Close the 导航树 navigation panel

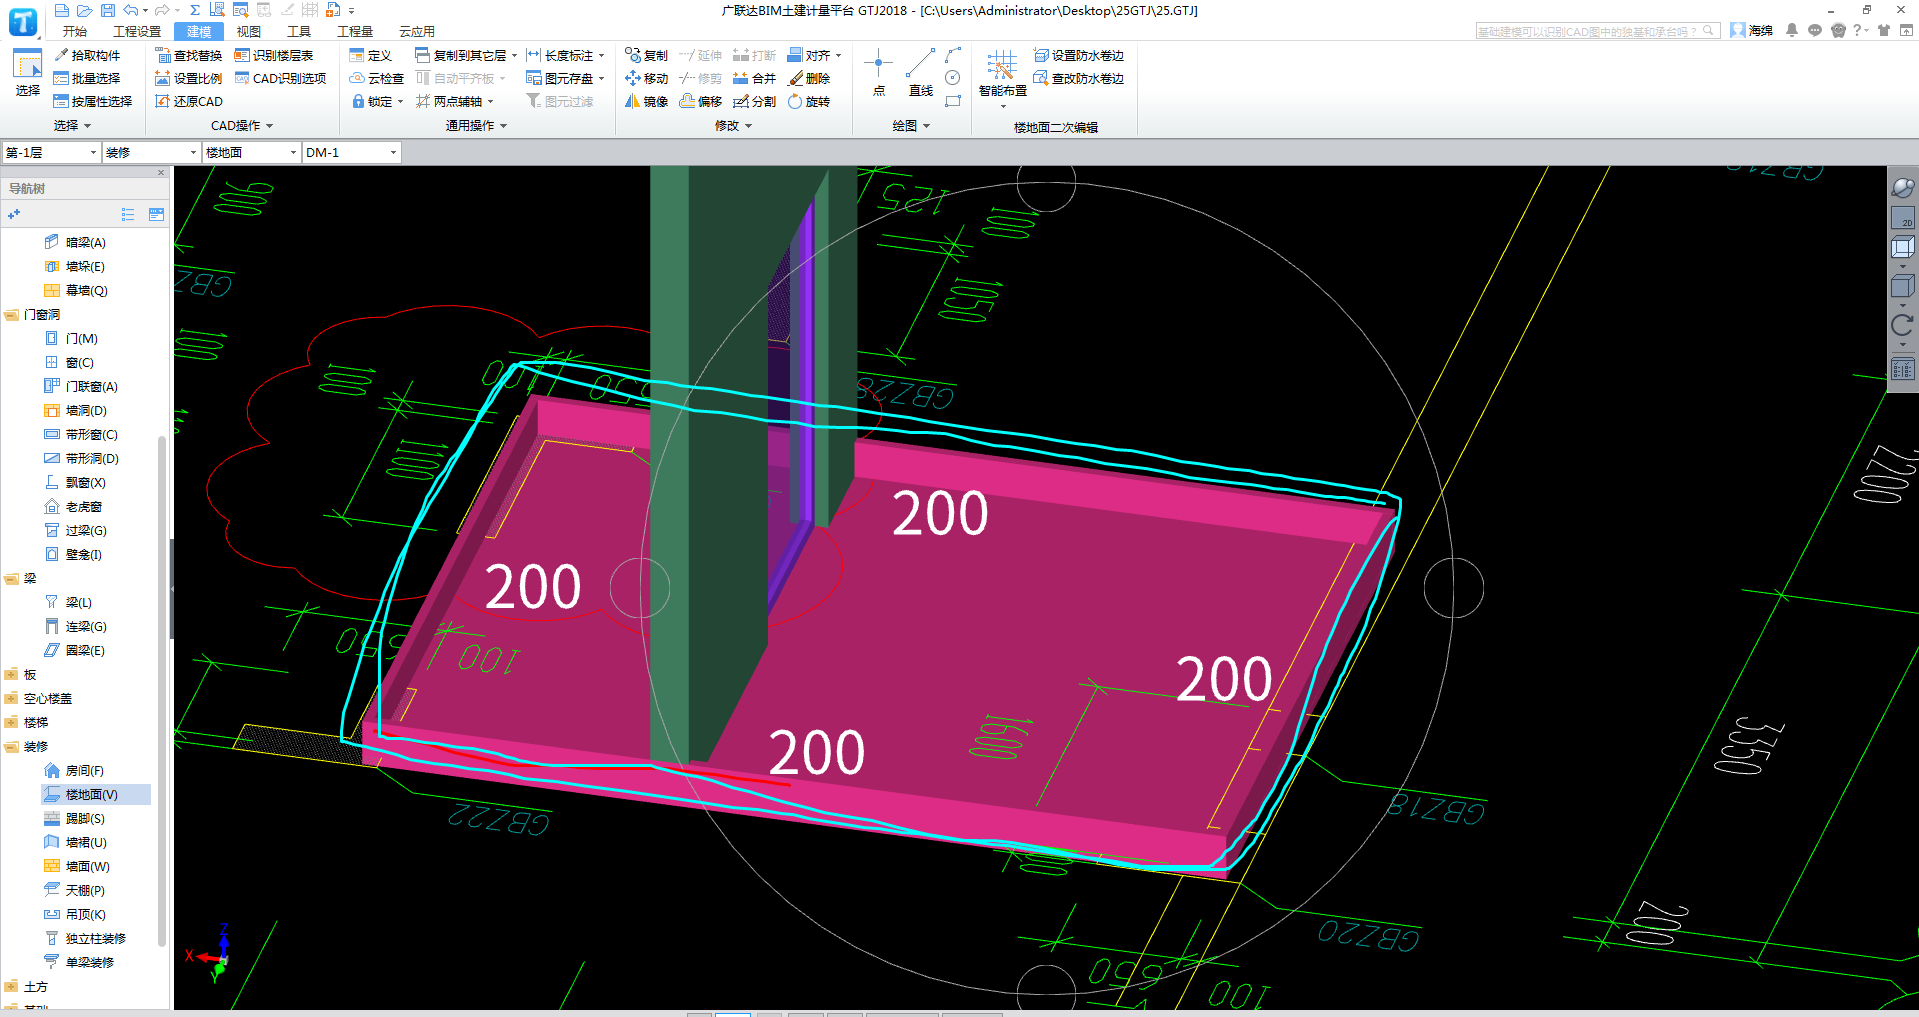(x=161, y=173)
